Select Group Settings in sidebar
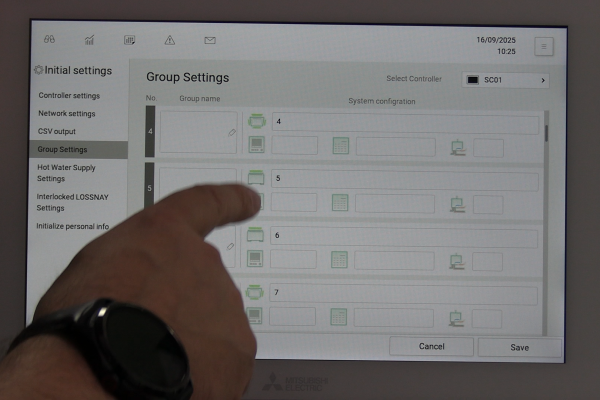600x400 pixels. pyautogui.click(x=78, y=149)
